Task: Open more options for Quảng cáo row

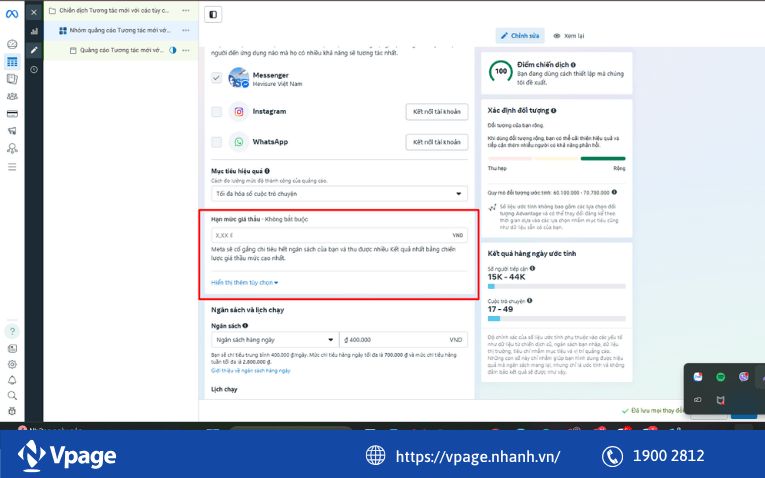Action: pos(186,50)
